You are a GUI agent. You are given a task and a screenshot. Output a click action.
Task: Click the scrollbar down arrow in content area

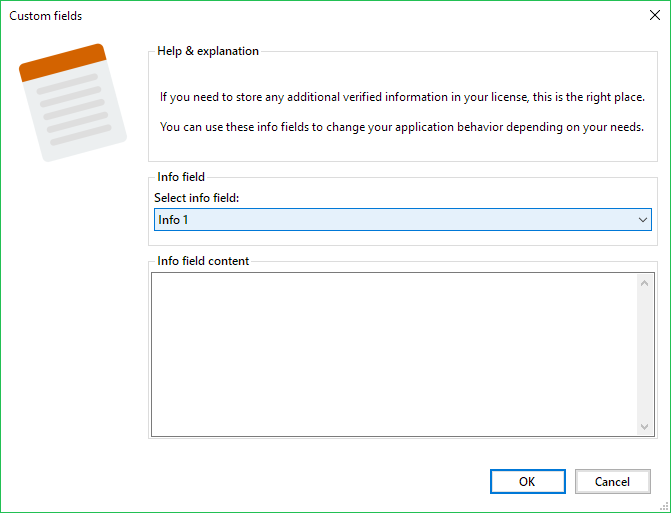click(x=644, y=427)
